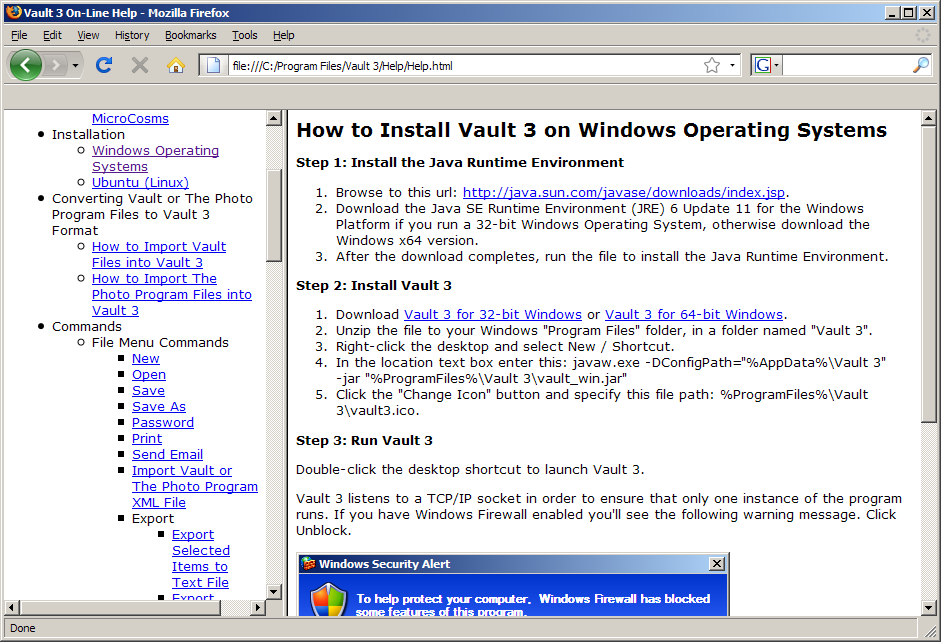This screenshot has width=941, height=642.
Task: Open the Edit menu
Action: (52, 35)
